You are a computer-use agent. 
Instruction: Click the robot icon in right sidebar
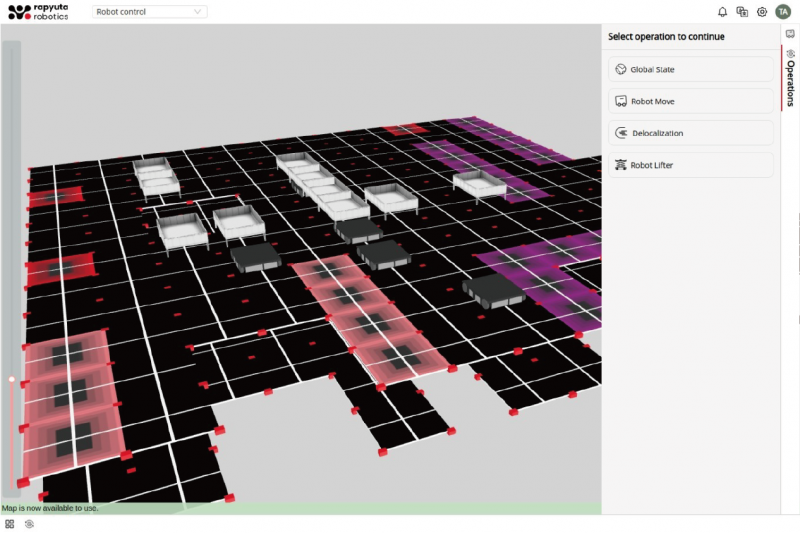point(790,34)
